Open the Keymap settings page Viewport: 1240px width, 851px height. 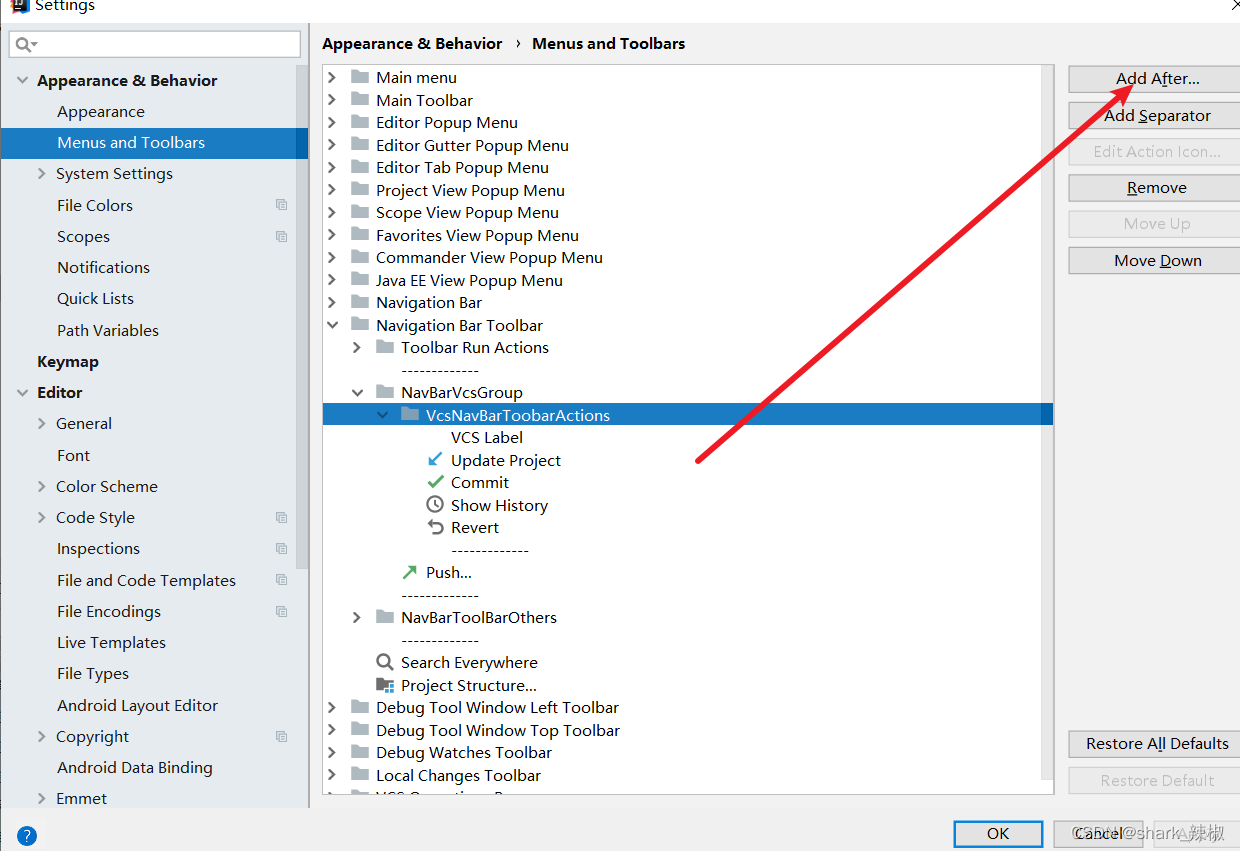68,361
